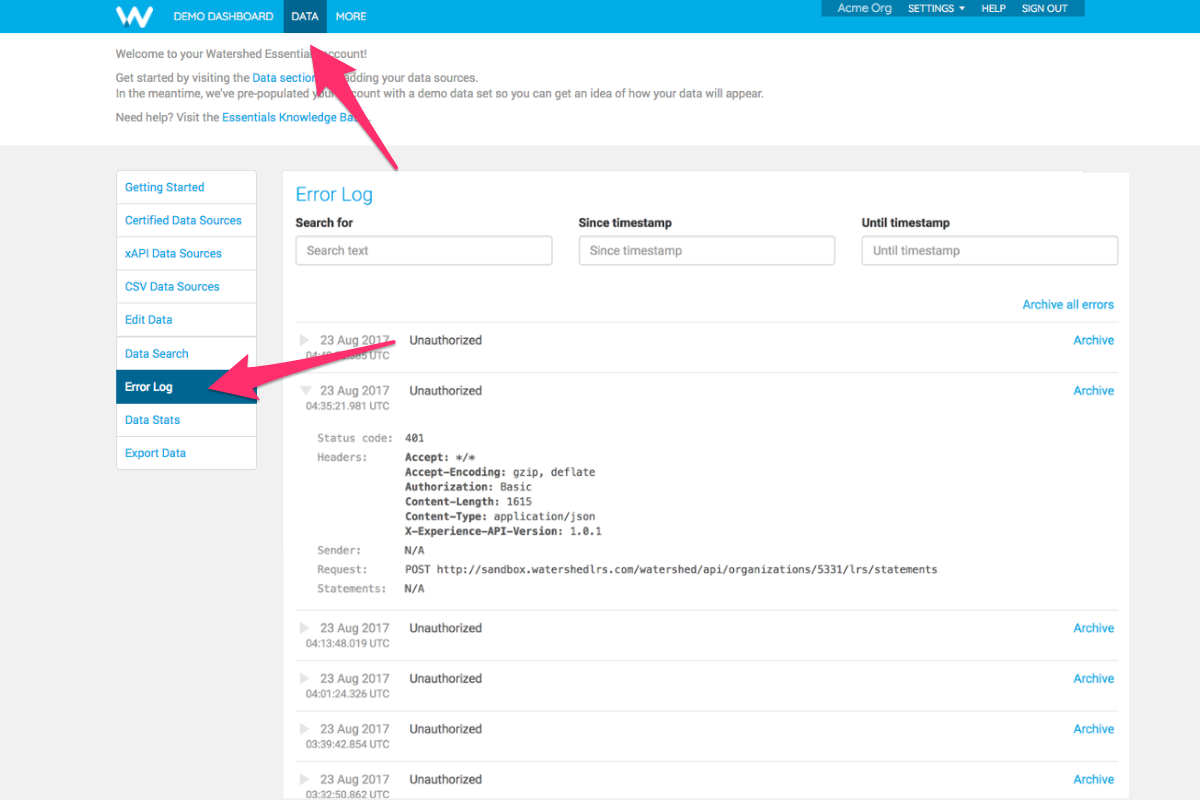The image size is (1200, 800).
Task: Expand the 03:32:50.862 UTC error entry
Action: click(305, 779)
